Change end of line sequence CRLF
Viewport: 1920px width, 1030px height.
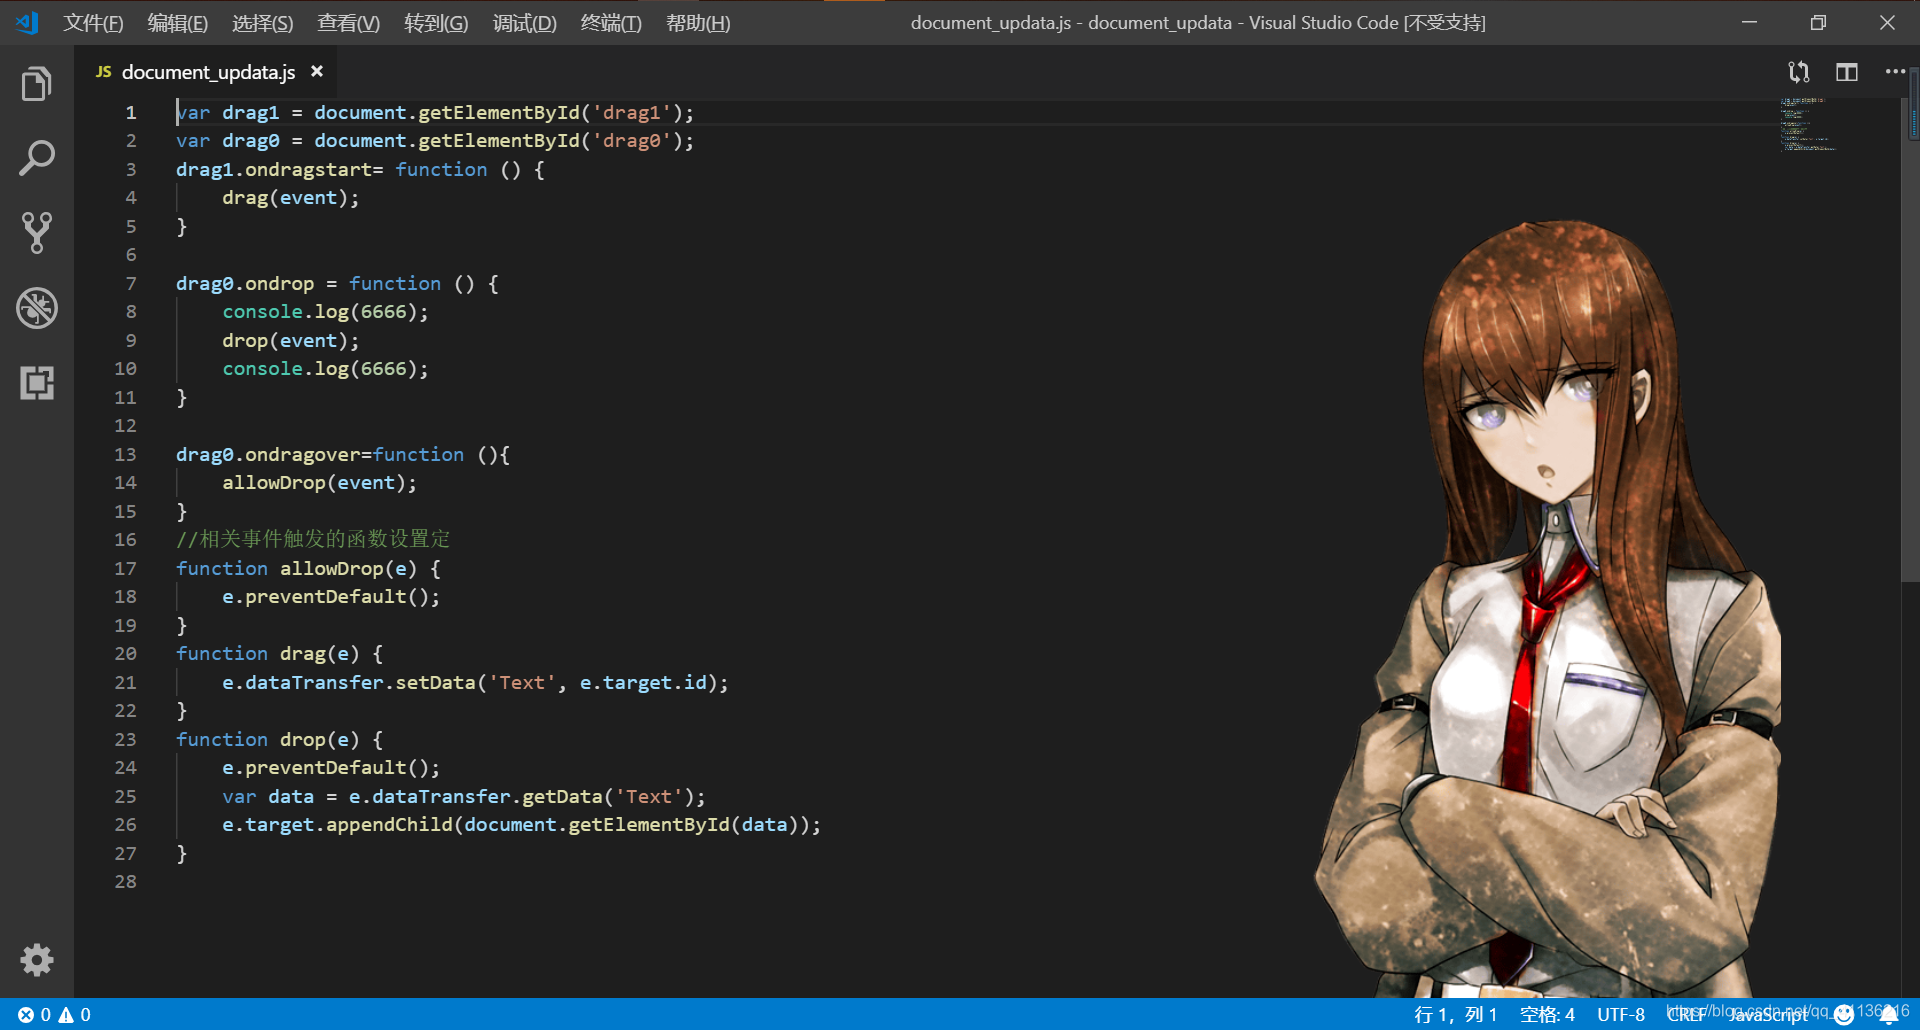(x=1686, y=1014)
